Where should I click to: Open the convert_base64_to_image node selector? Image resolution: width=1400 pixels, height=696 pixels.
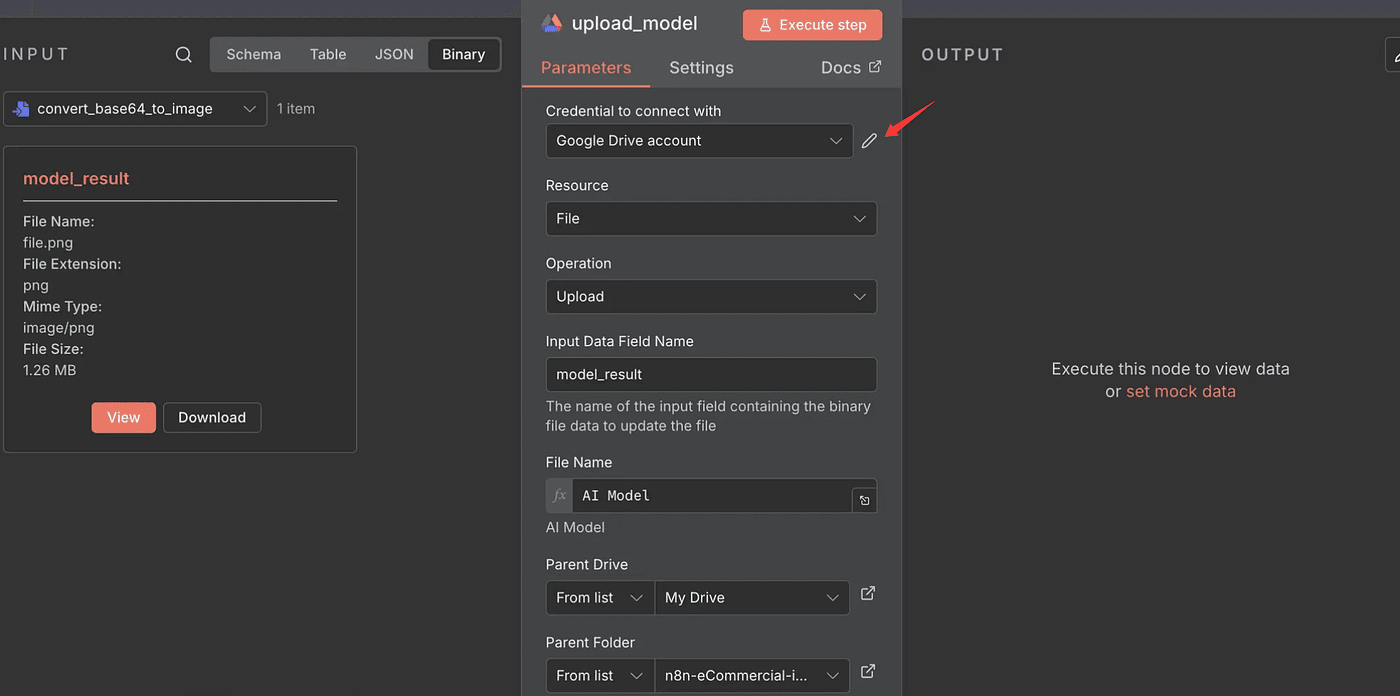pyautogui.click(x=135, y=109)
